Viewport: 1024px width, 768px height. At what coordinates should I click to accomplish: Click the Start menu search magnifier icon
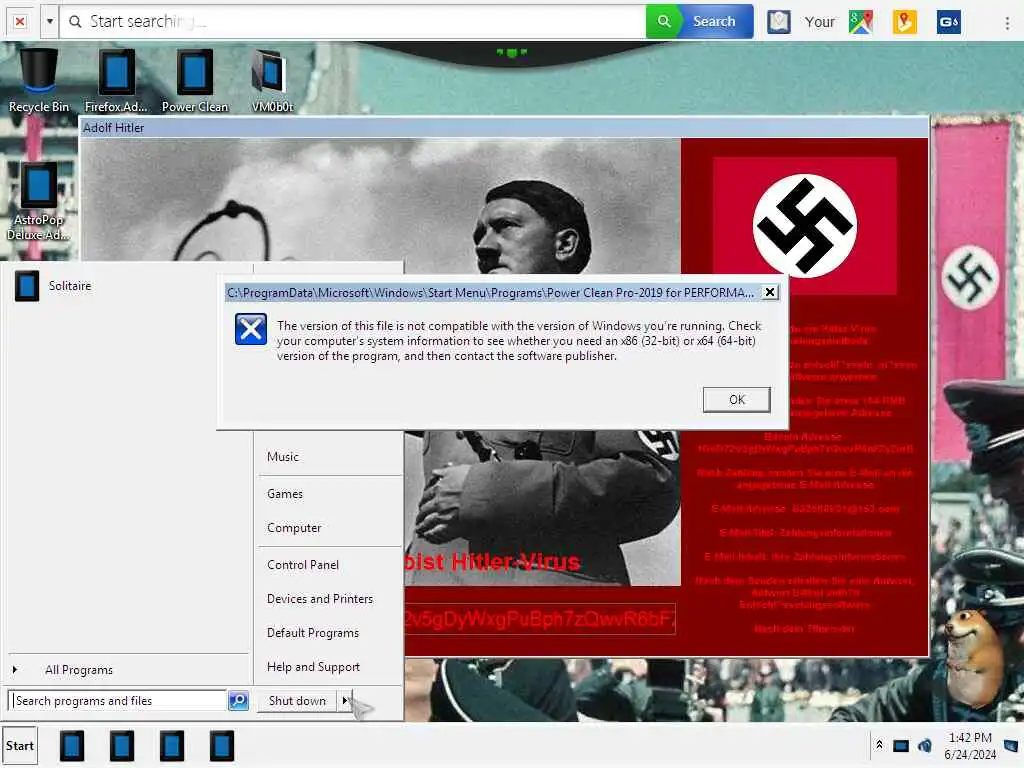[238, 701]
